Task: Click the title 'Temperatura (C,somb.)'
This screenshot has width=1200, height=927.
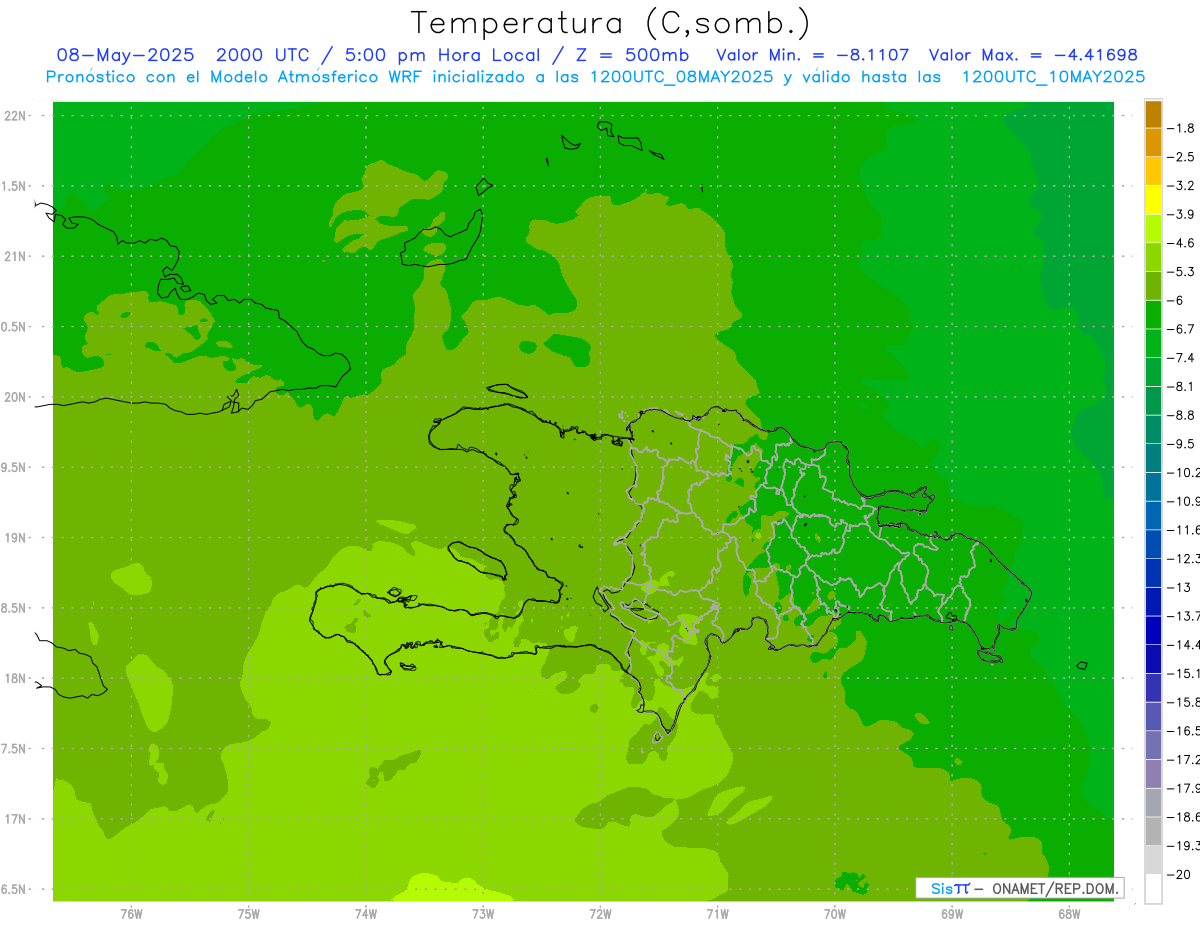Action: (x=610, y=24)
